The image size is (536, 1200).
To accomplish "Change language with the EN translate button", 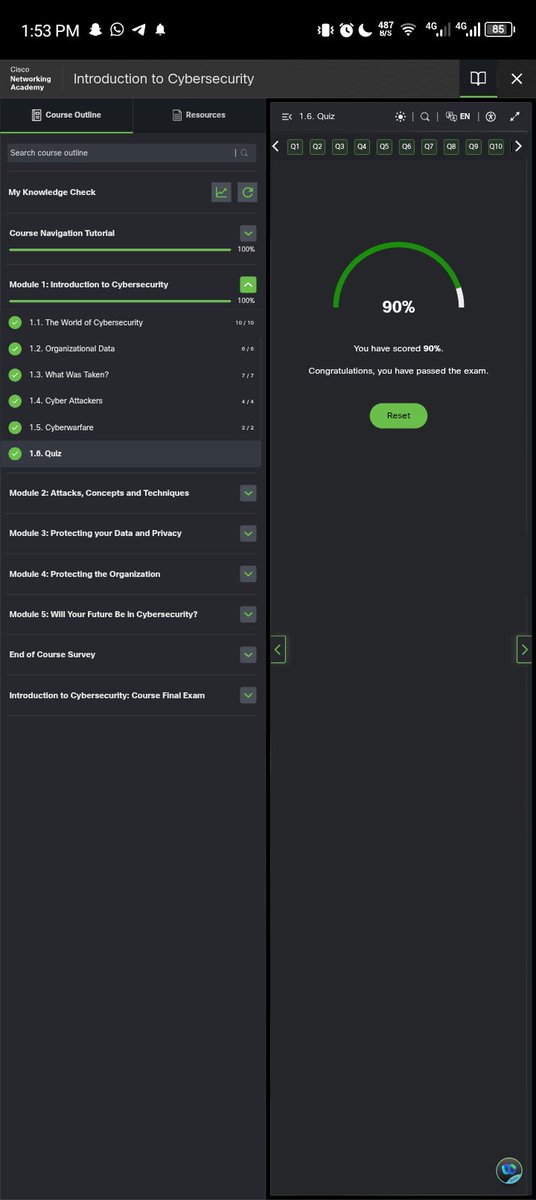I will pos(458,117).
